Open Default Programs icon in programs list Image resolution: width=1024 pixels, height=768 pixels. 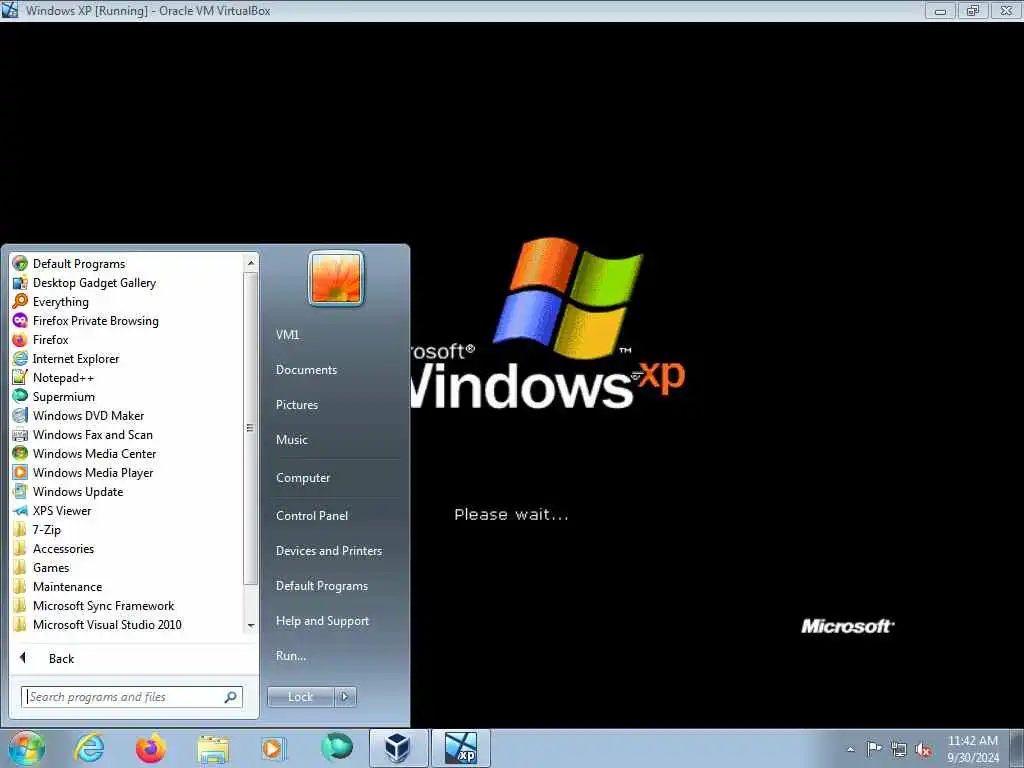(20, 264)
